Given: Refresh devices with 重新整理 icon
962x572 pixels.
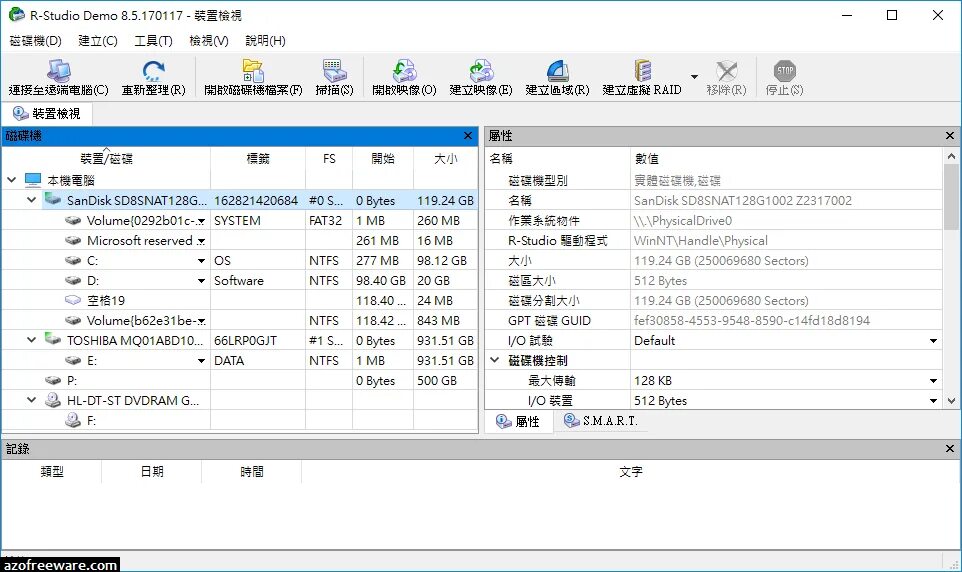Looking at the screenshot, I should tap(153, 71).
